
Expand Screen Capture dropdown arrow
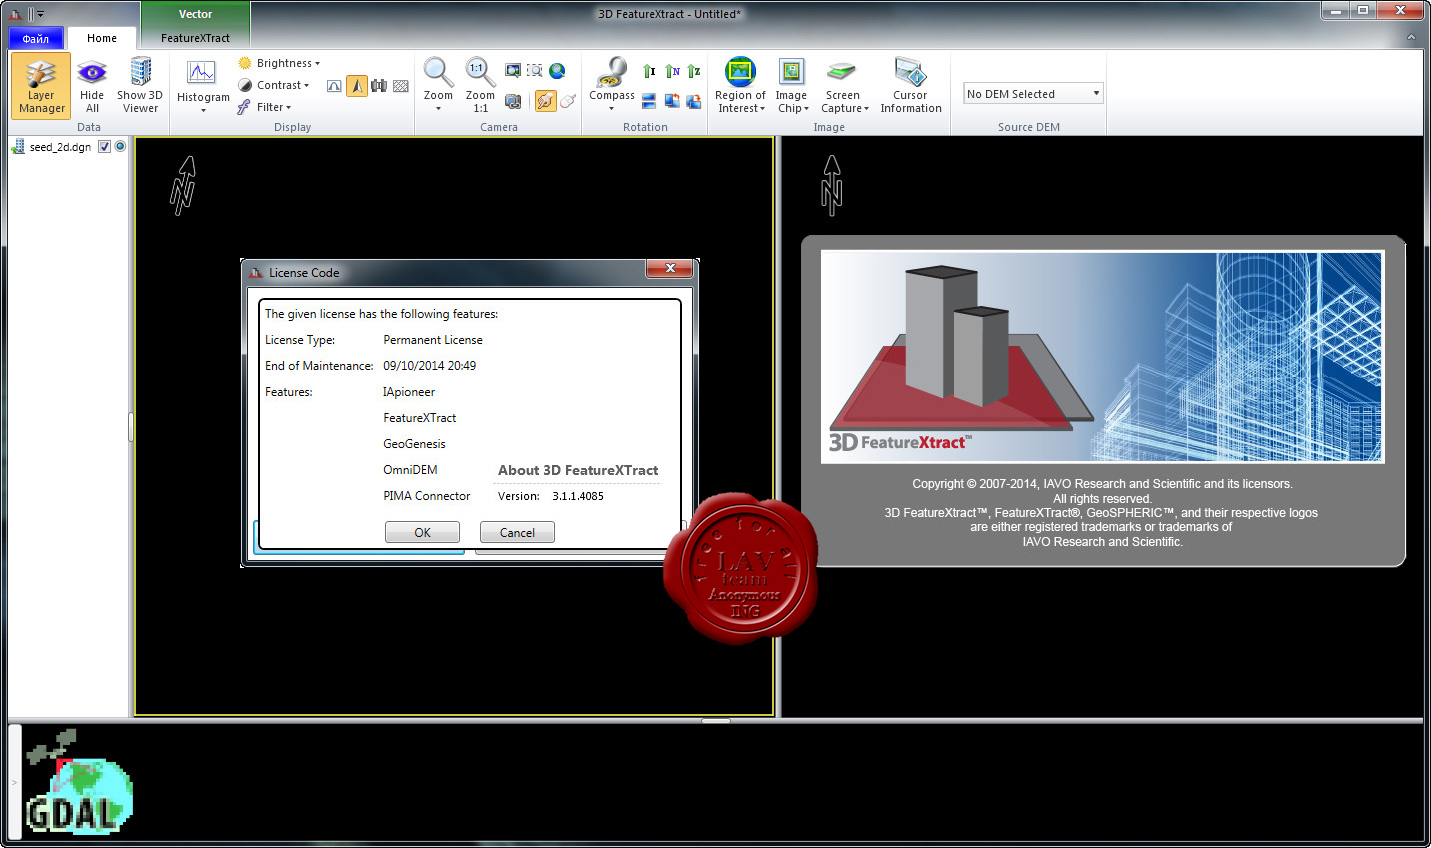point(866,109)
